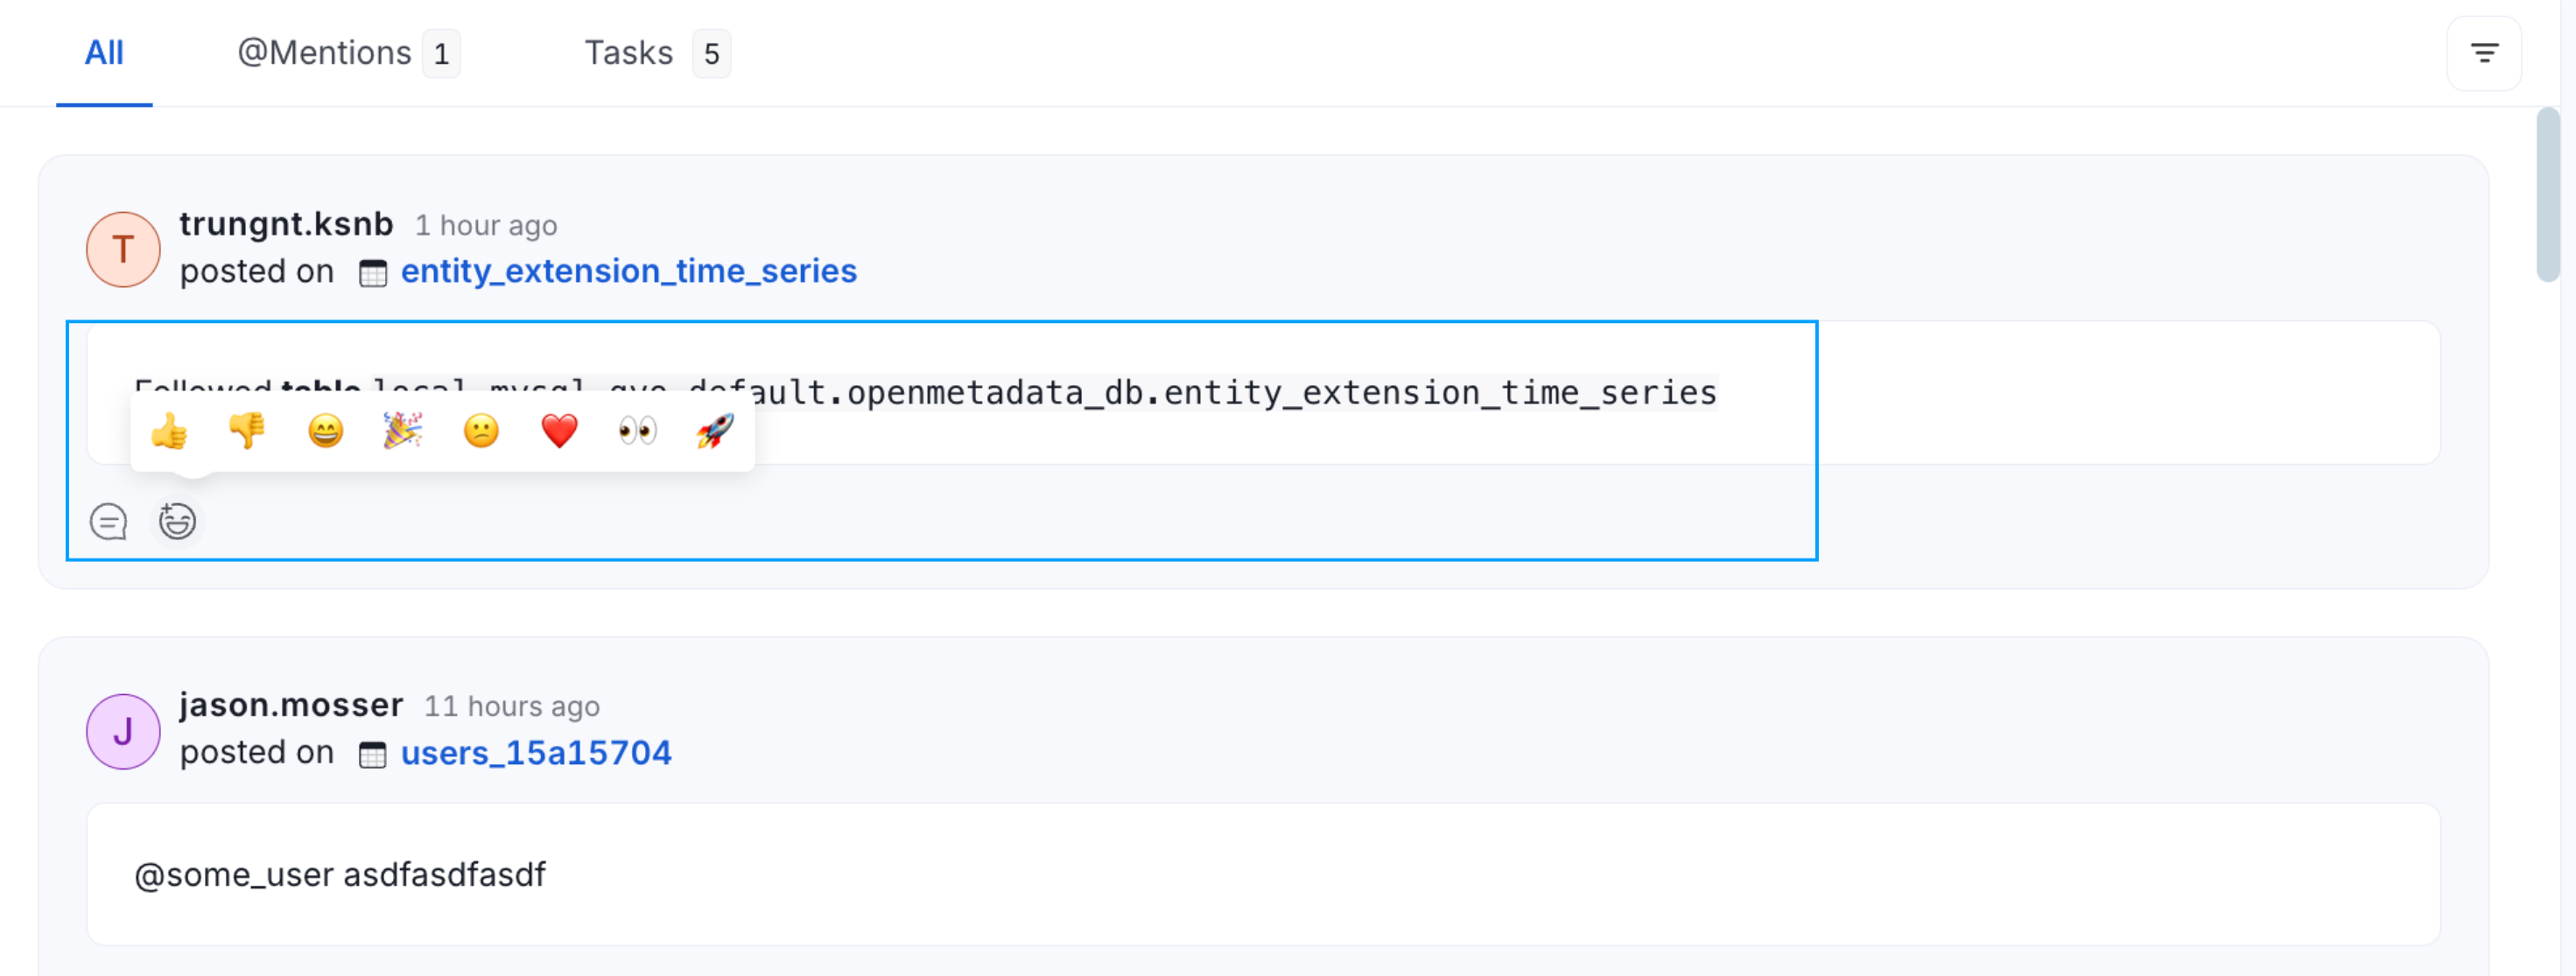React with the thumbs up emoji

[170, 431]
